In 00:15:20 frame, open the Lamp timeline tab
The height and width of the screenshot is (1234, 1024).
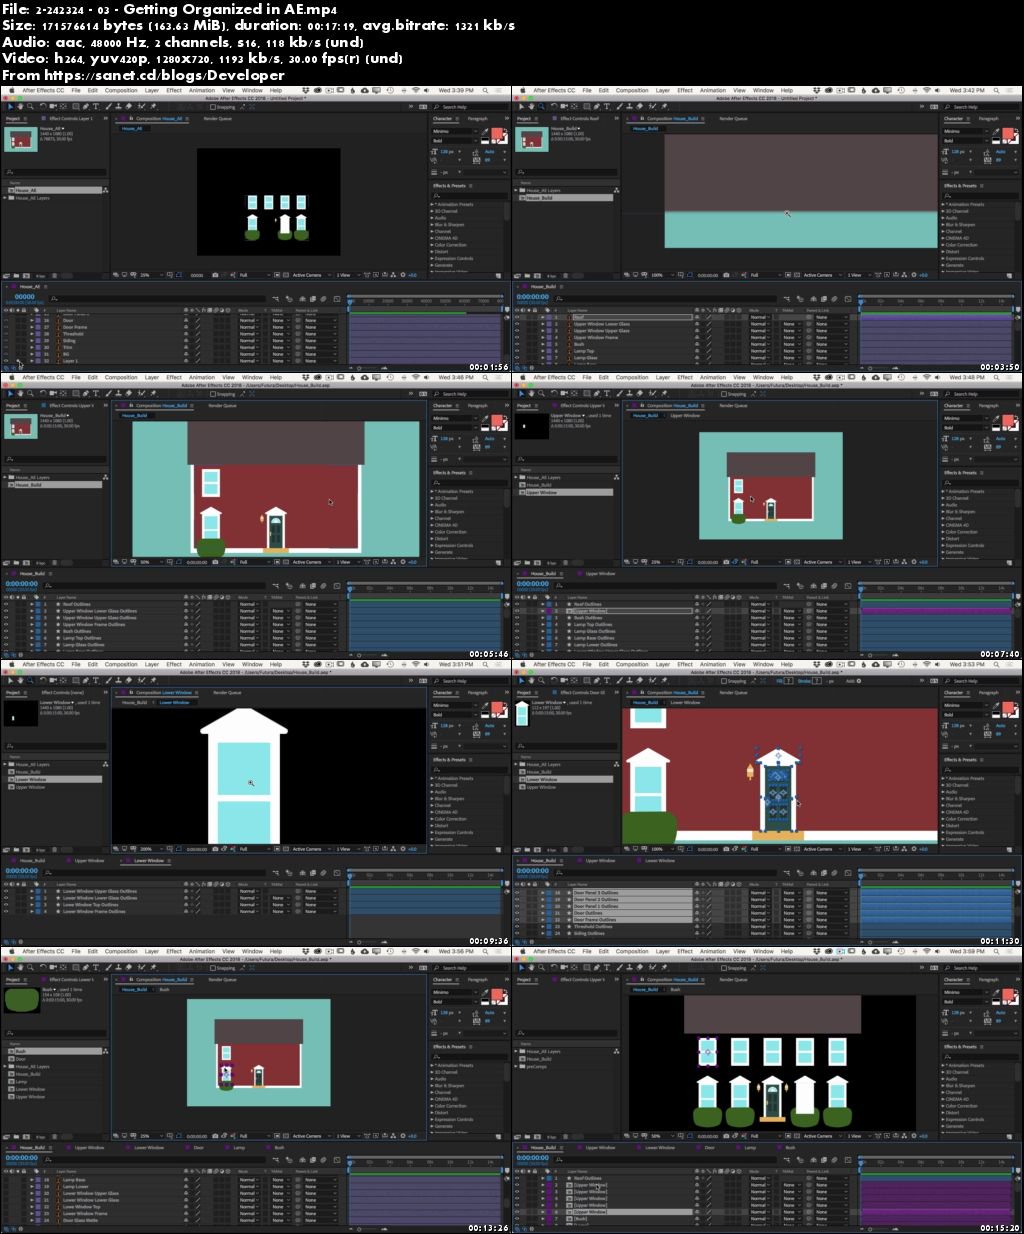pos(748,1148)
